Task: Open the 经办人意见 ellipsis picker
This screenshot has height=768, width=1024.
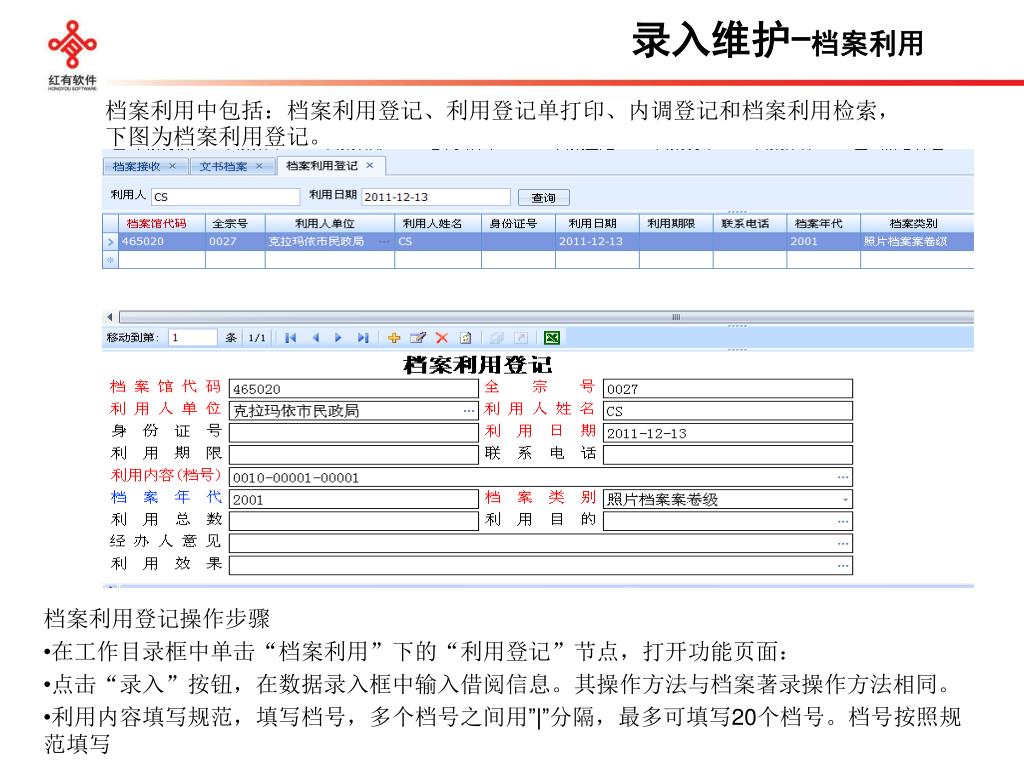Action: (843, 543)
